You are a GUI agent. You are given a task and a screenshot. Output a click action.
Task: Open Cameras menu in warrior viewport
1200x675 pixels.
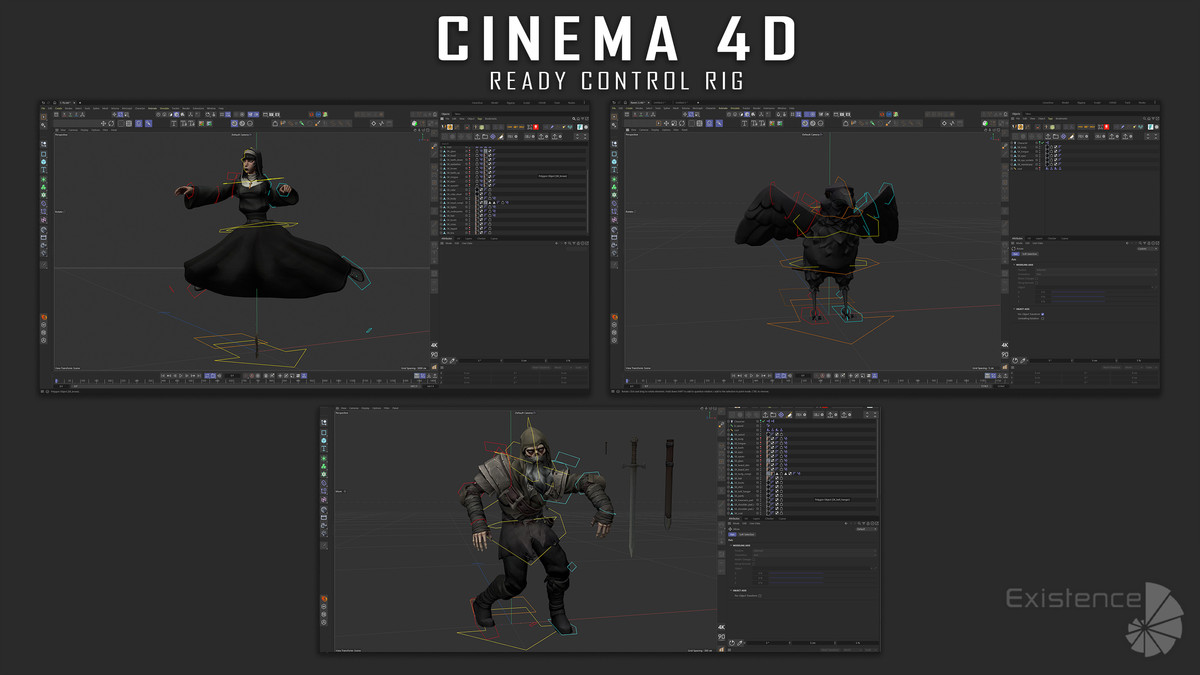coord(354,408)
